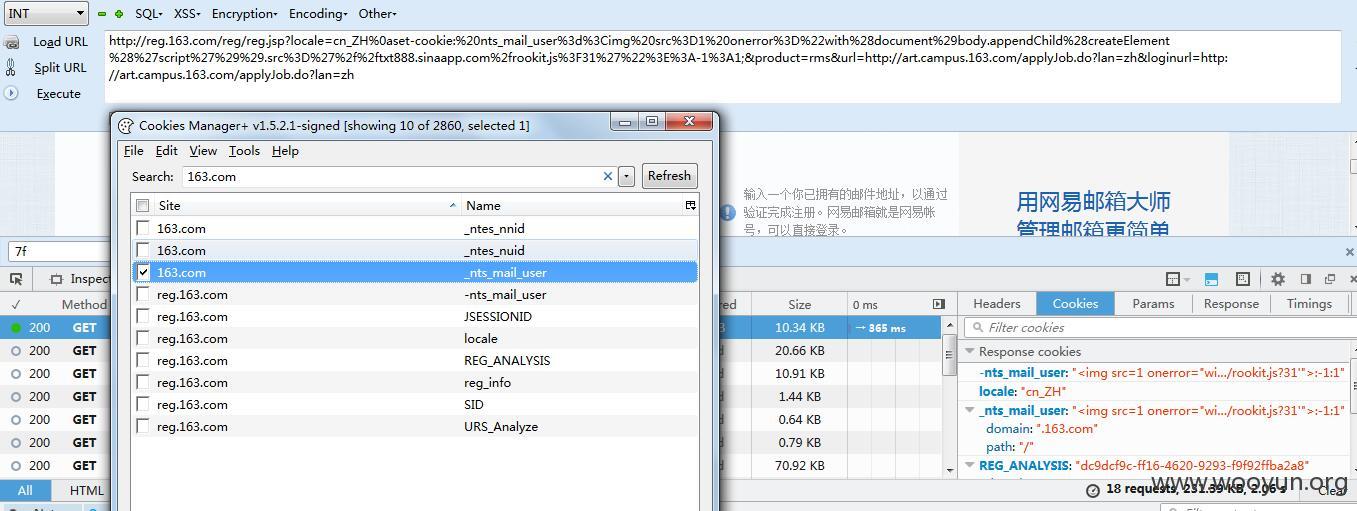The height and width of the screenshot is (511, 1357).
Task: Open the View menu in Cookies Manager
Action: 203,150
